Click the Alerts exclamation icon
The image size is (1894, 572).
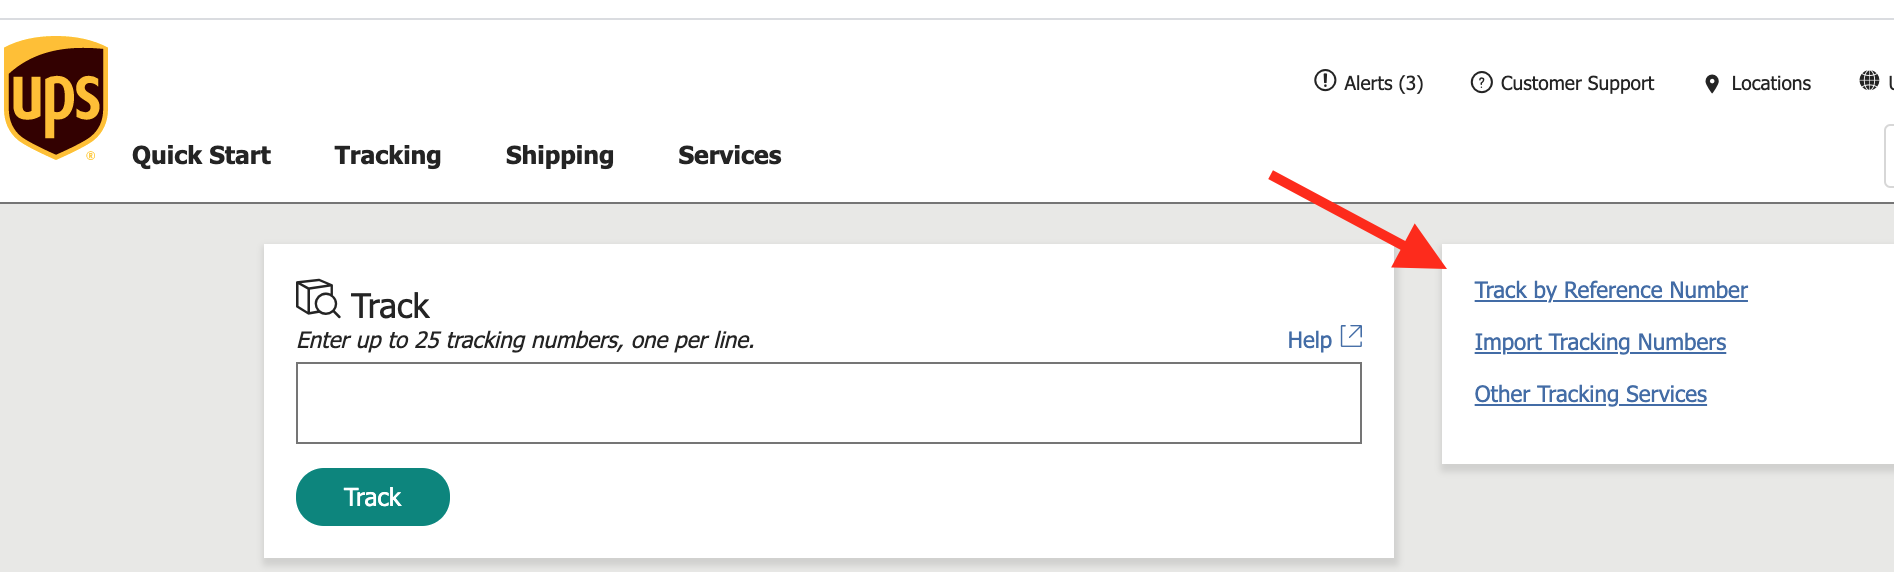(1325, 81)
